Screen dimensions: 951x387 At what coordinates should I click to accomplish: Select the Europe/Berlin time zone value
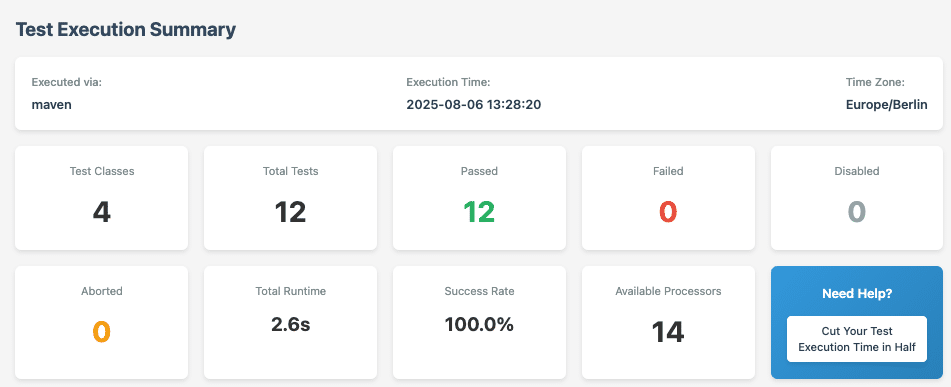point(887,104)
